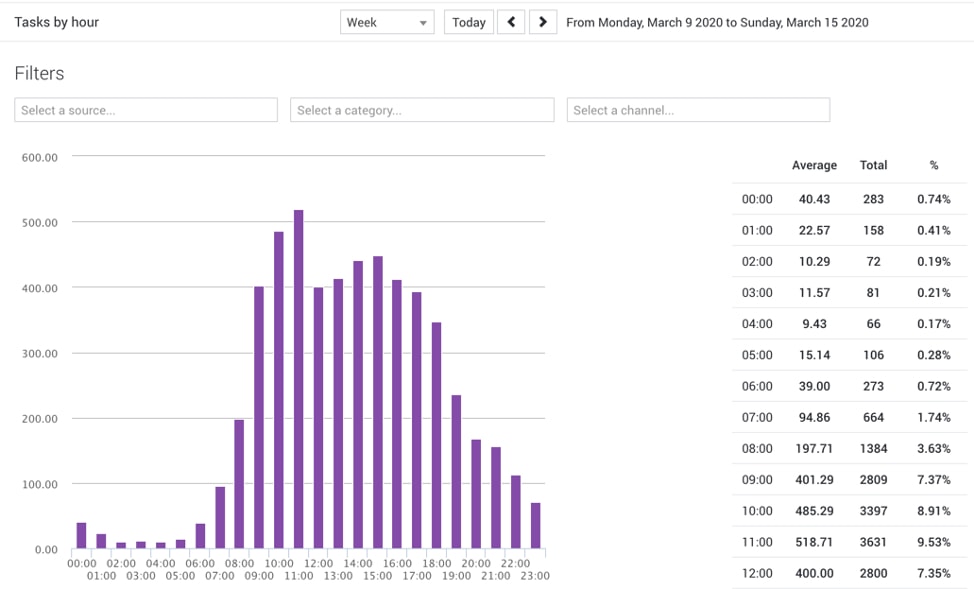Click the Average column header
This screenshot has height=589, width=974.
coord(814,165)
